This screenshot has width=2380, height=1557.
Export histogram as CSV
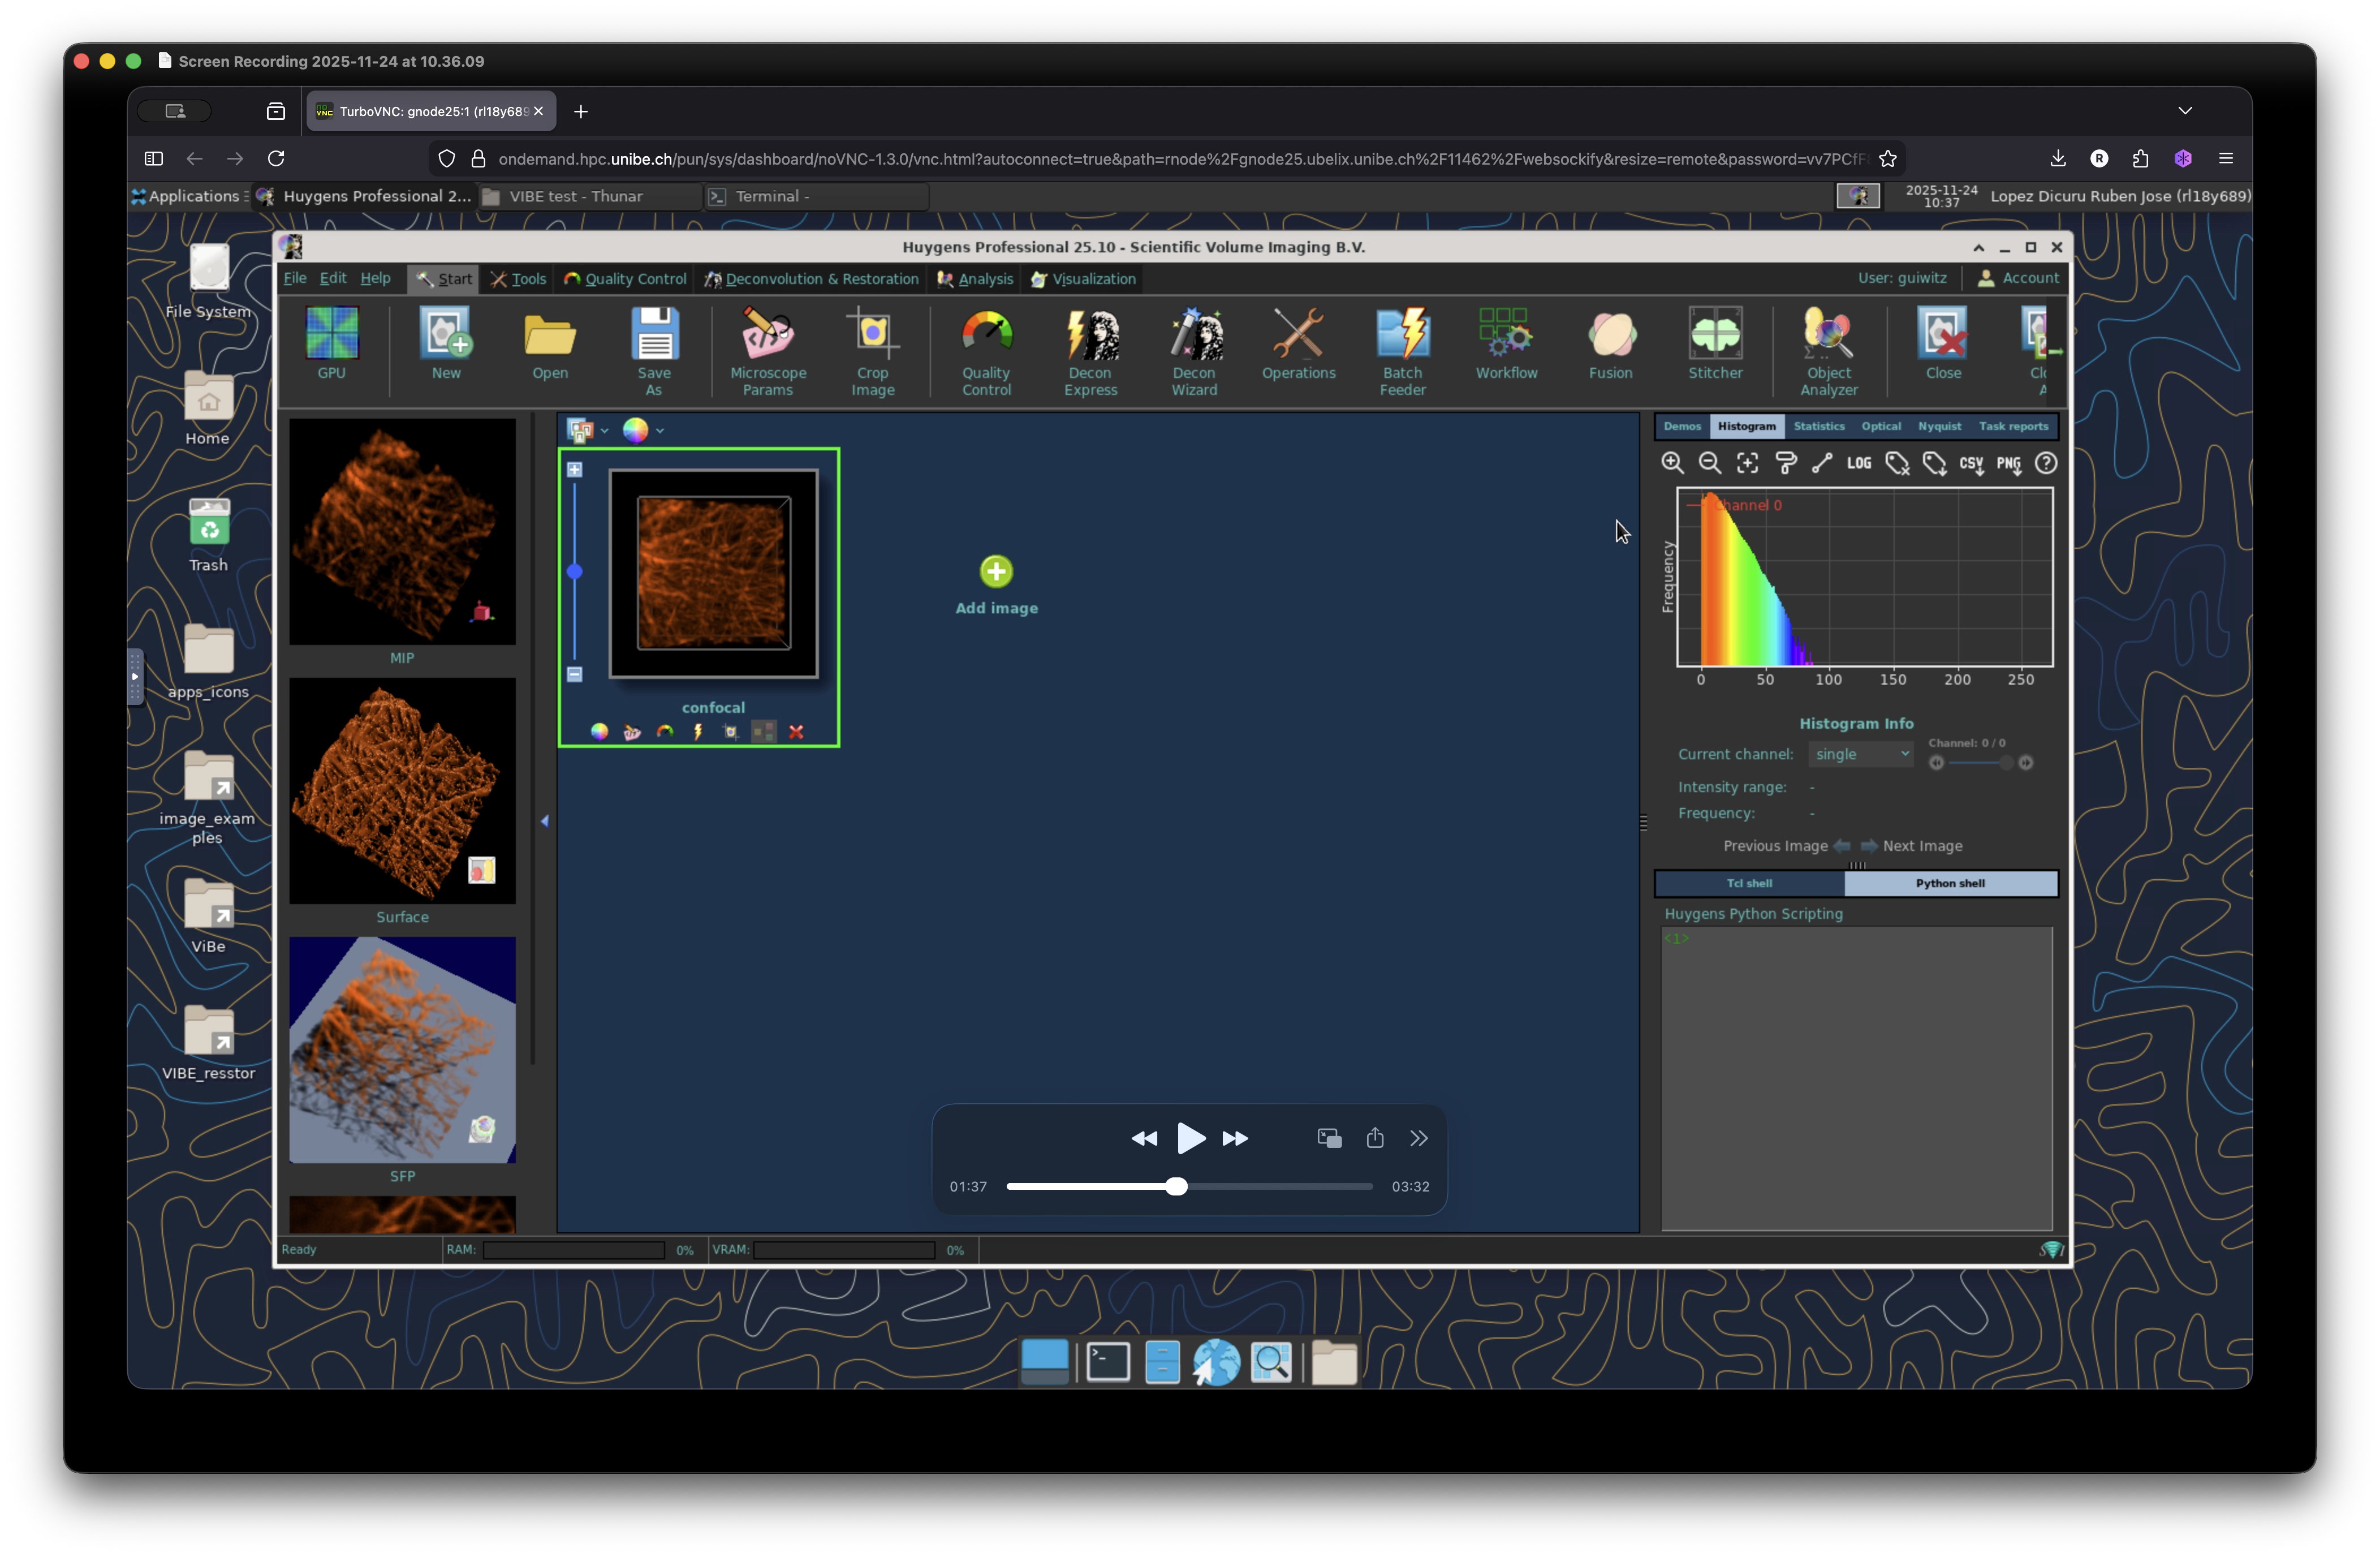pos(1971,463)
